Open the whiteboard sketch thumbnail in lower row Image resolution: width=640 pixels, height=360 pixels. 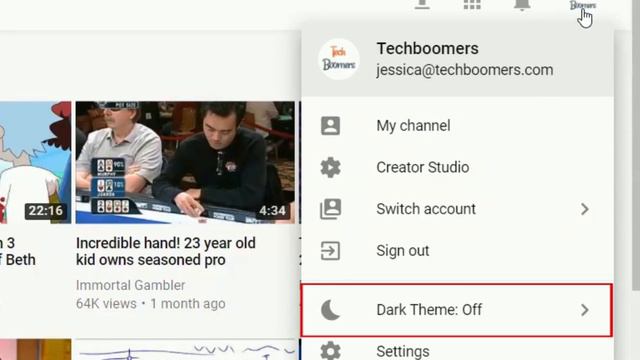[x=185, y=350]
